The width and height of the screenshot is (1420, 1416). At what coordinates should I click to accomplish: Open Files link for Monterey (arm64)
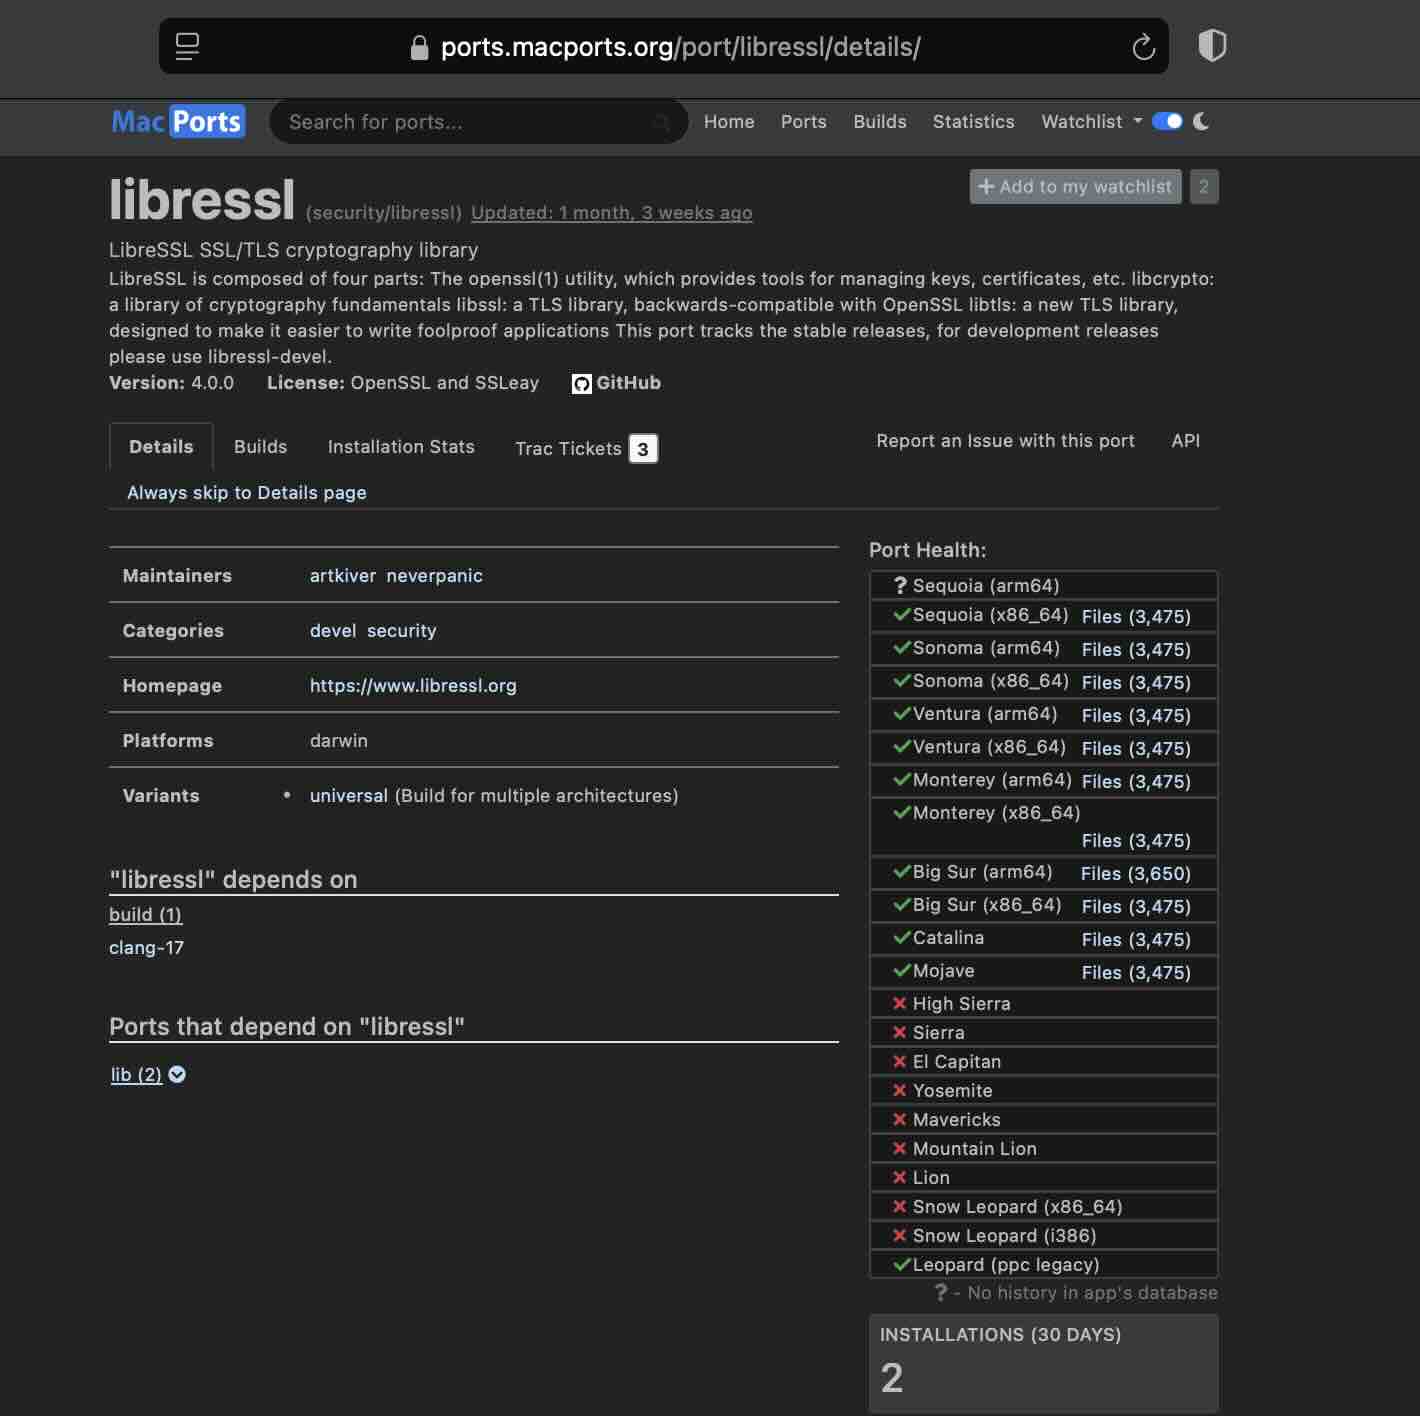[1136, 782]
